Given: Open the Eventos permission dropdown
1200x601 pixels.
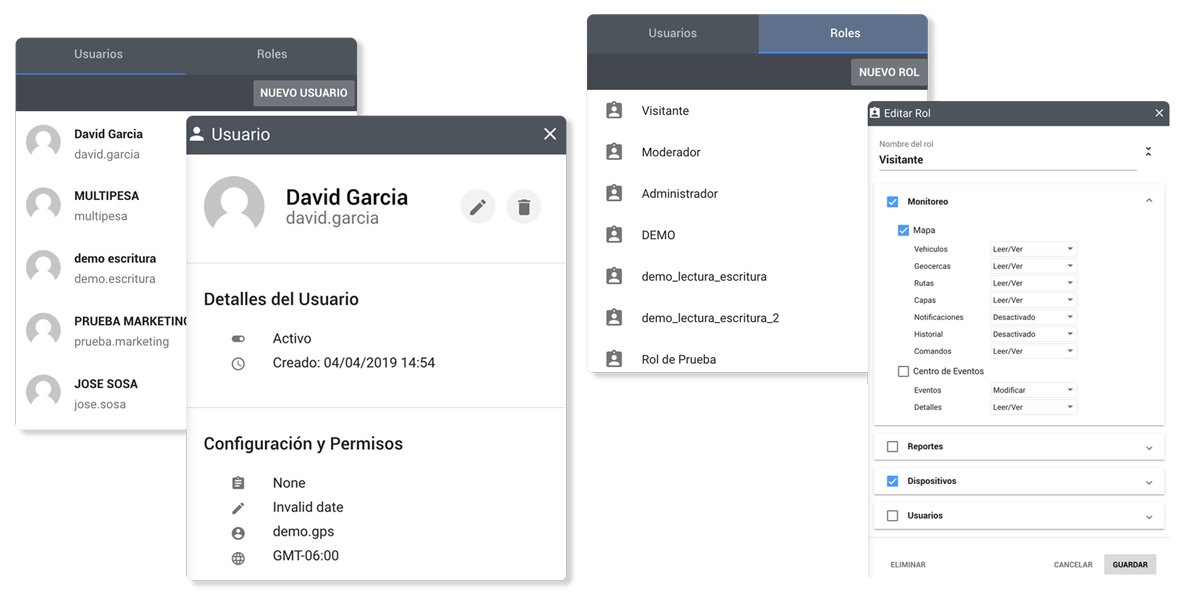Looking at the screenshot, I should 1033,390.
